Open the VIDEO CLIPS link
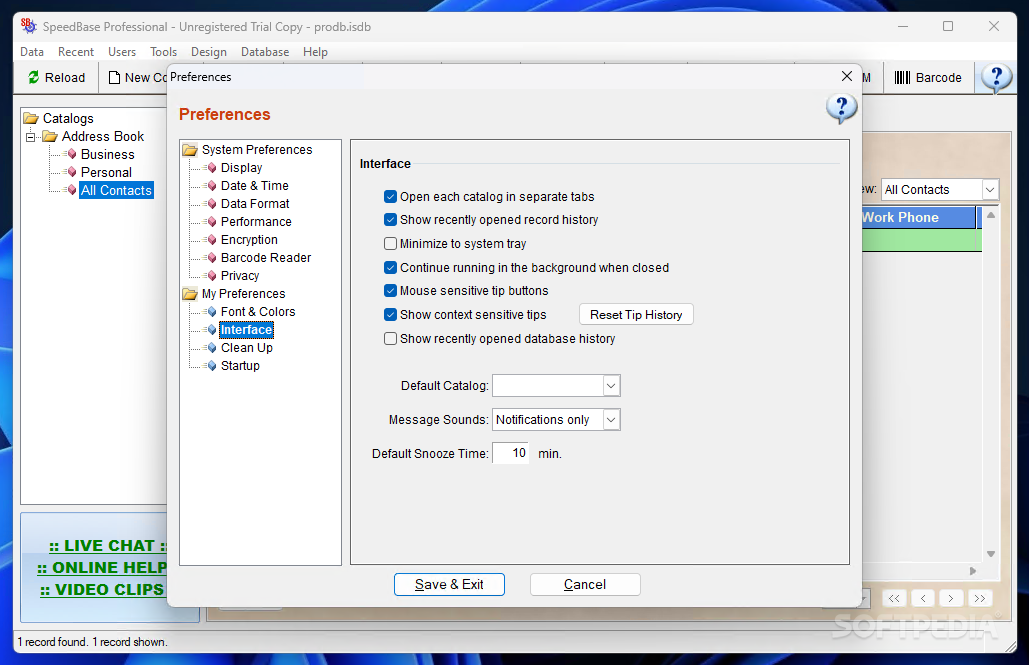The width and height of the screenshot is (1029, 665). [102, 590]
